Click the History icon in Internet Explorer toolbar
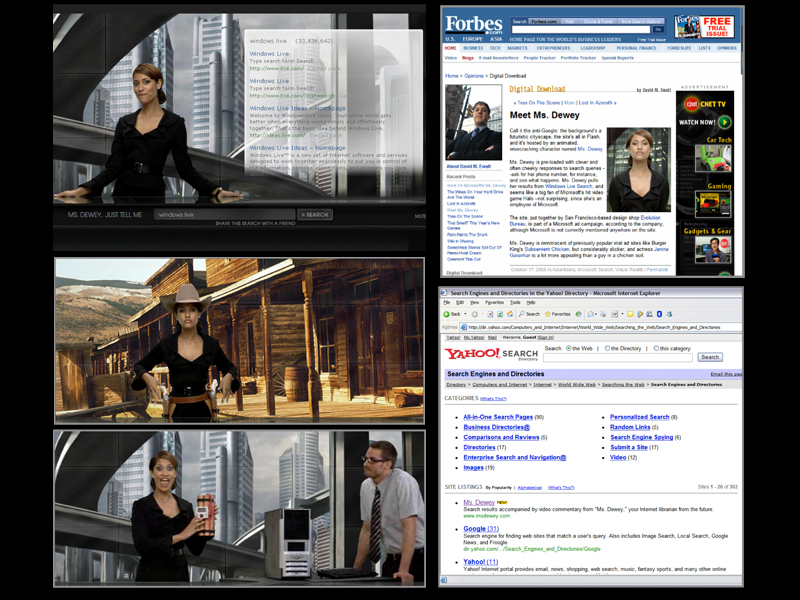The height and width of the screenshot is (600, 800). [578, 314]
